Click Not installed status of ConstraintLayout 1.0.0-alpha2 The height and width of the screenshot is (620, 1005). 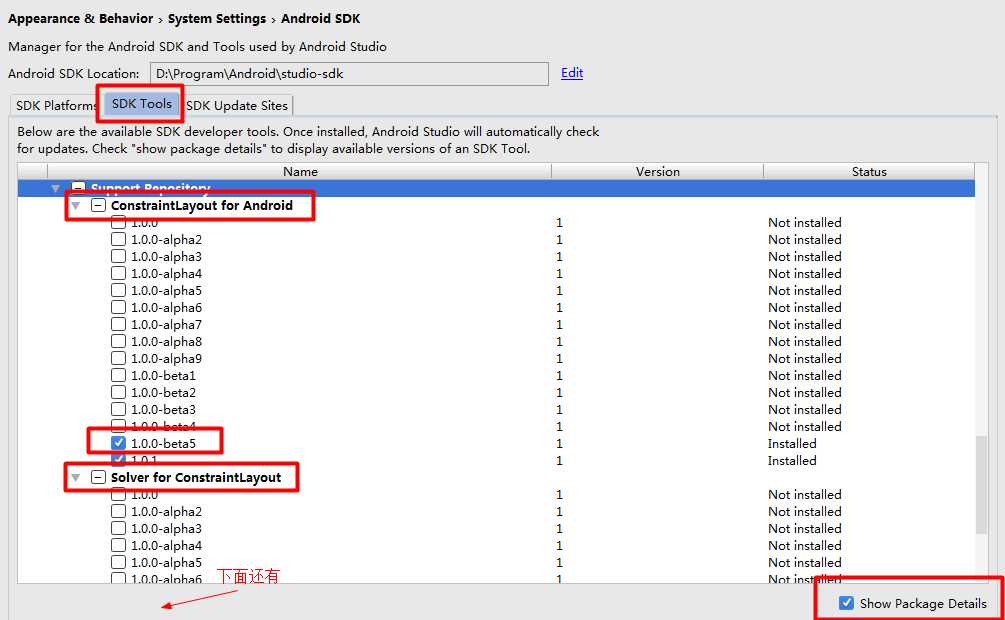click(x=805, y=240)
